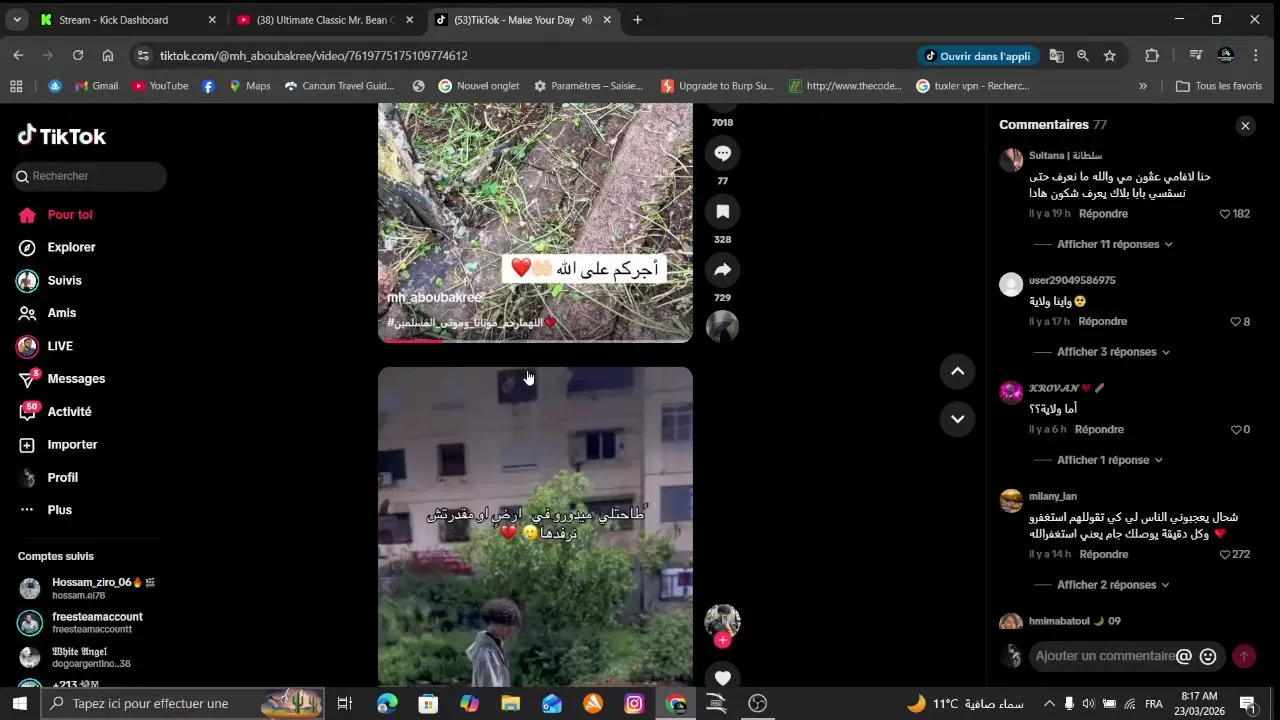The height and width of the screenshot is (720, 1280).
Task: Close the Commentaires panel
Action: [1245, 125]
